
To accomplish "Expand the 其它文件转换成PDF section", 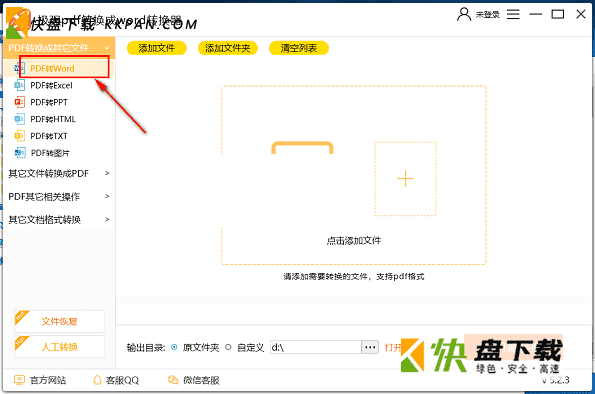I will [59, 173].
